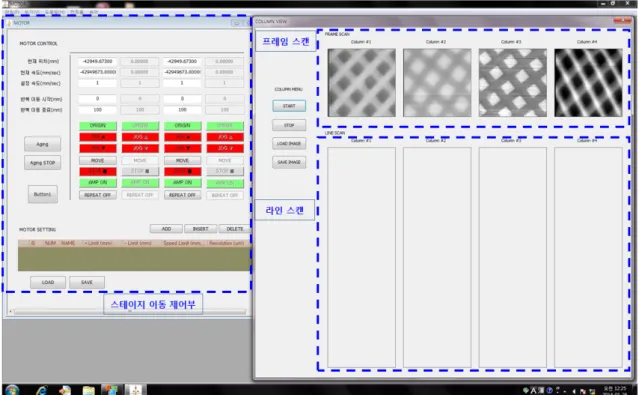The width and height of the screenshot is (639, 395).
Task: Toggle AMP ON for the fourth motor
Action: [225, 183]
